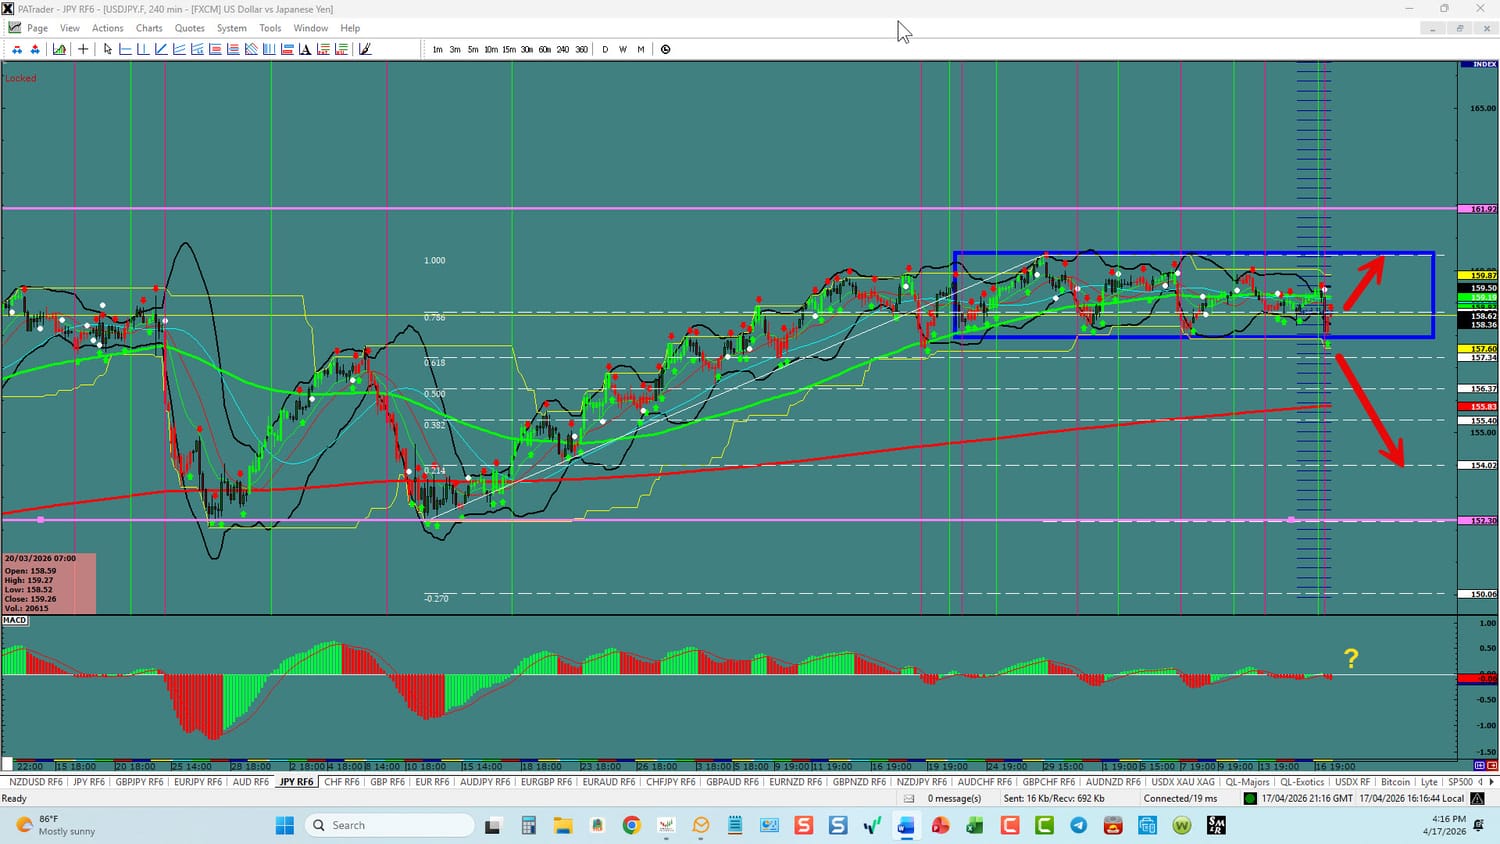Switch chart to 15m timeframe
Viewport: 1500px width, 844px height.
(x=509, y=49)
